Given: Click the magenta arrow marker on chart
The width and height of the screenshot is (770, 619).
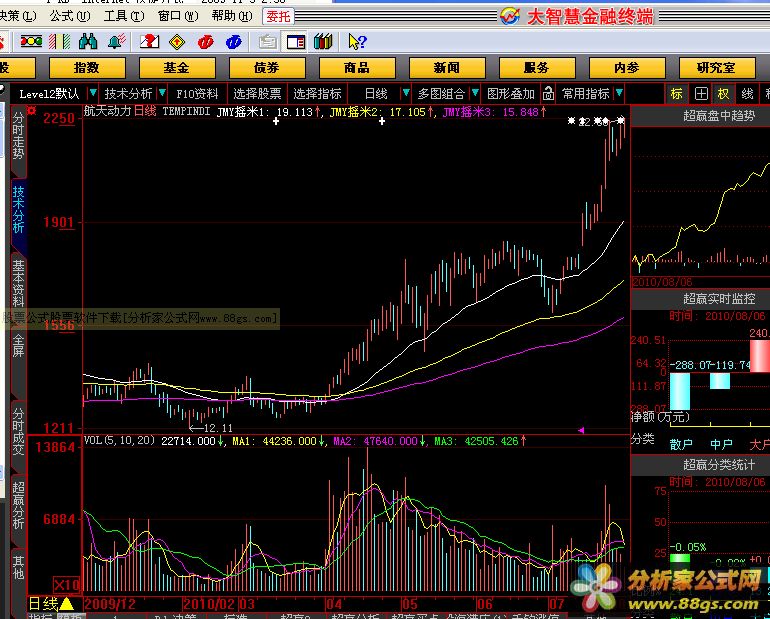Looking at the screenshot, I should click(x=581, y=431).
